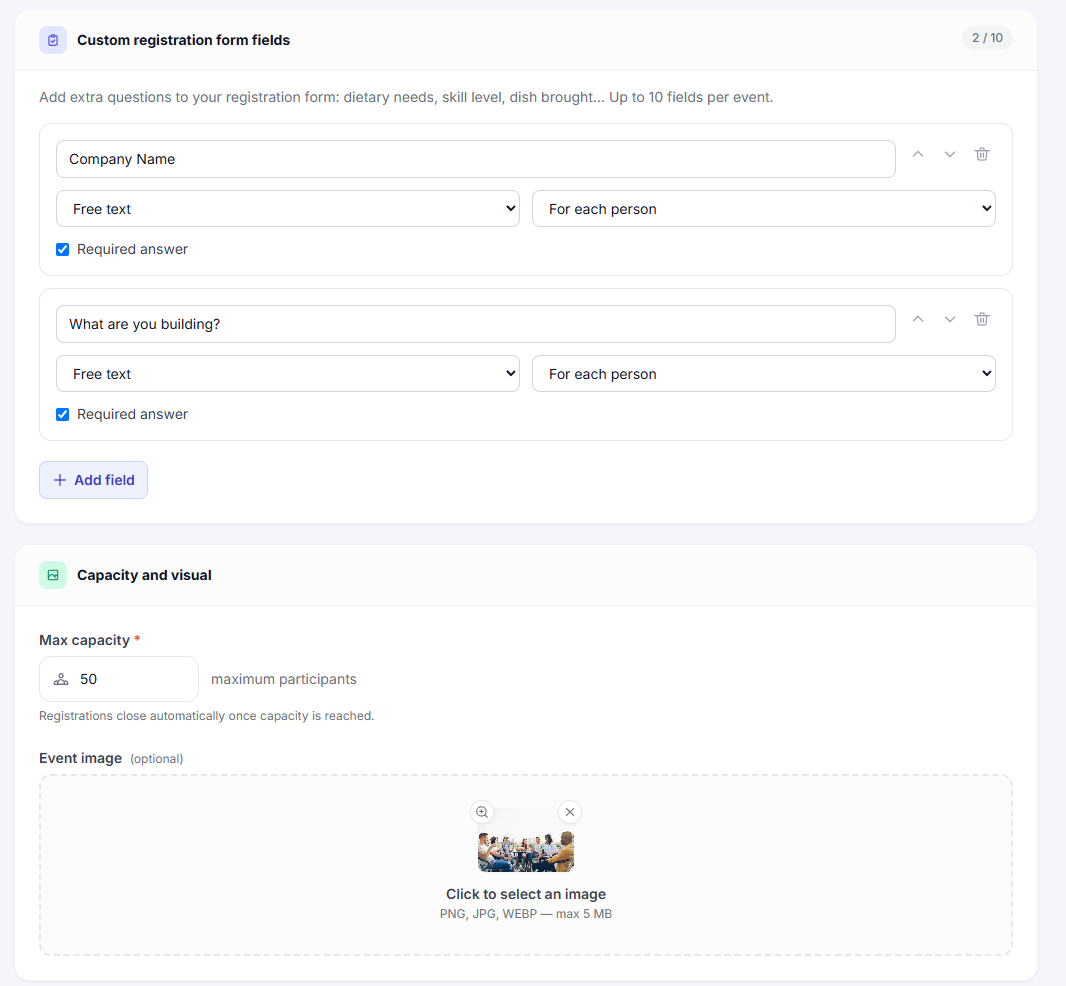Edit the Company Name label field
Screen dimensions: 1066x986
point(475,159)
